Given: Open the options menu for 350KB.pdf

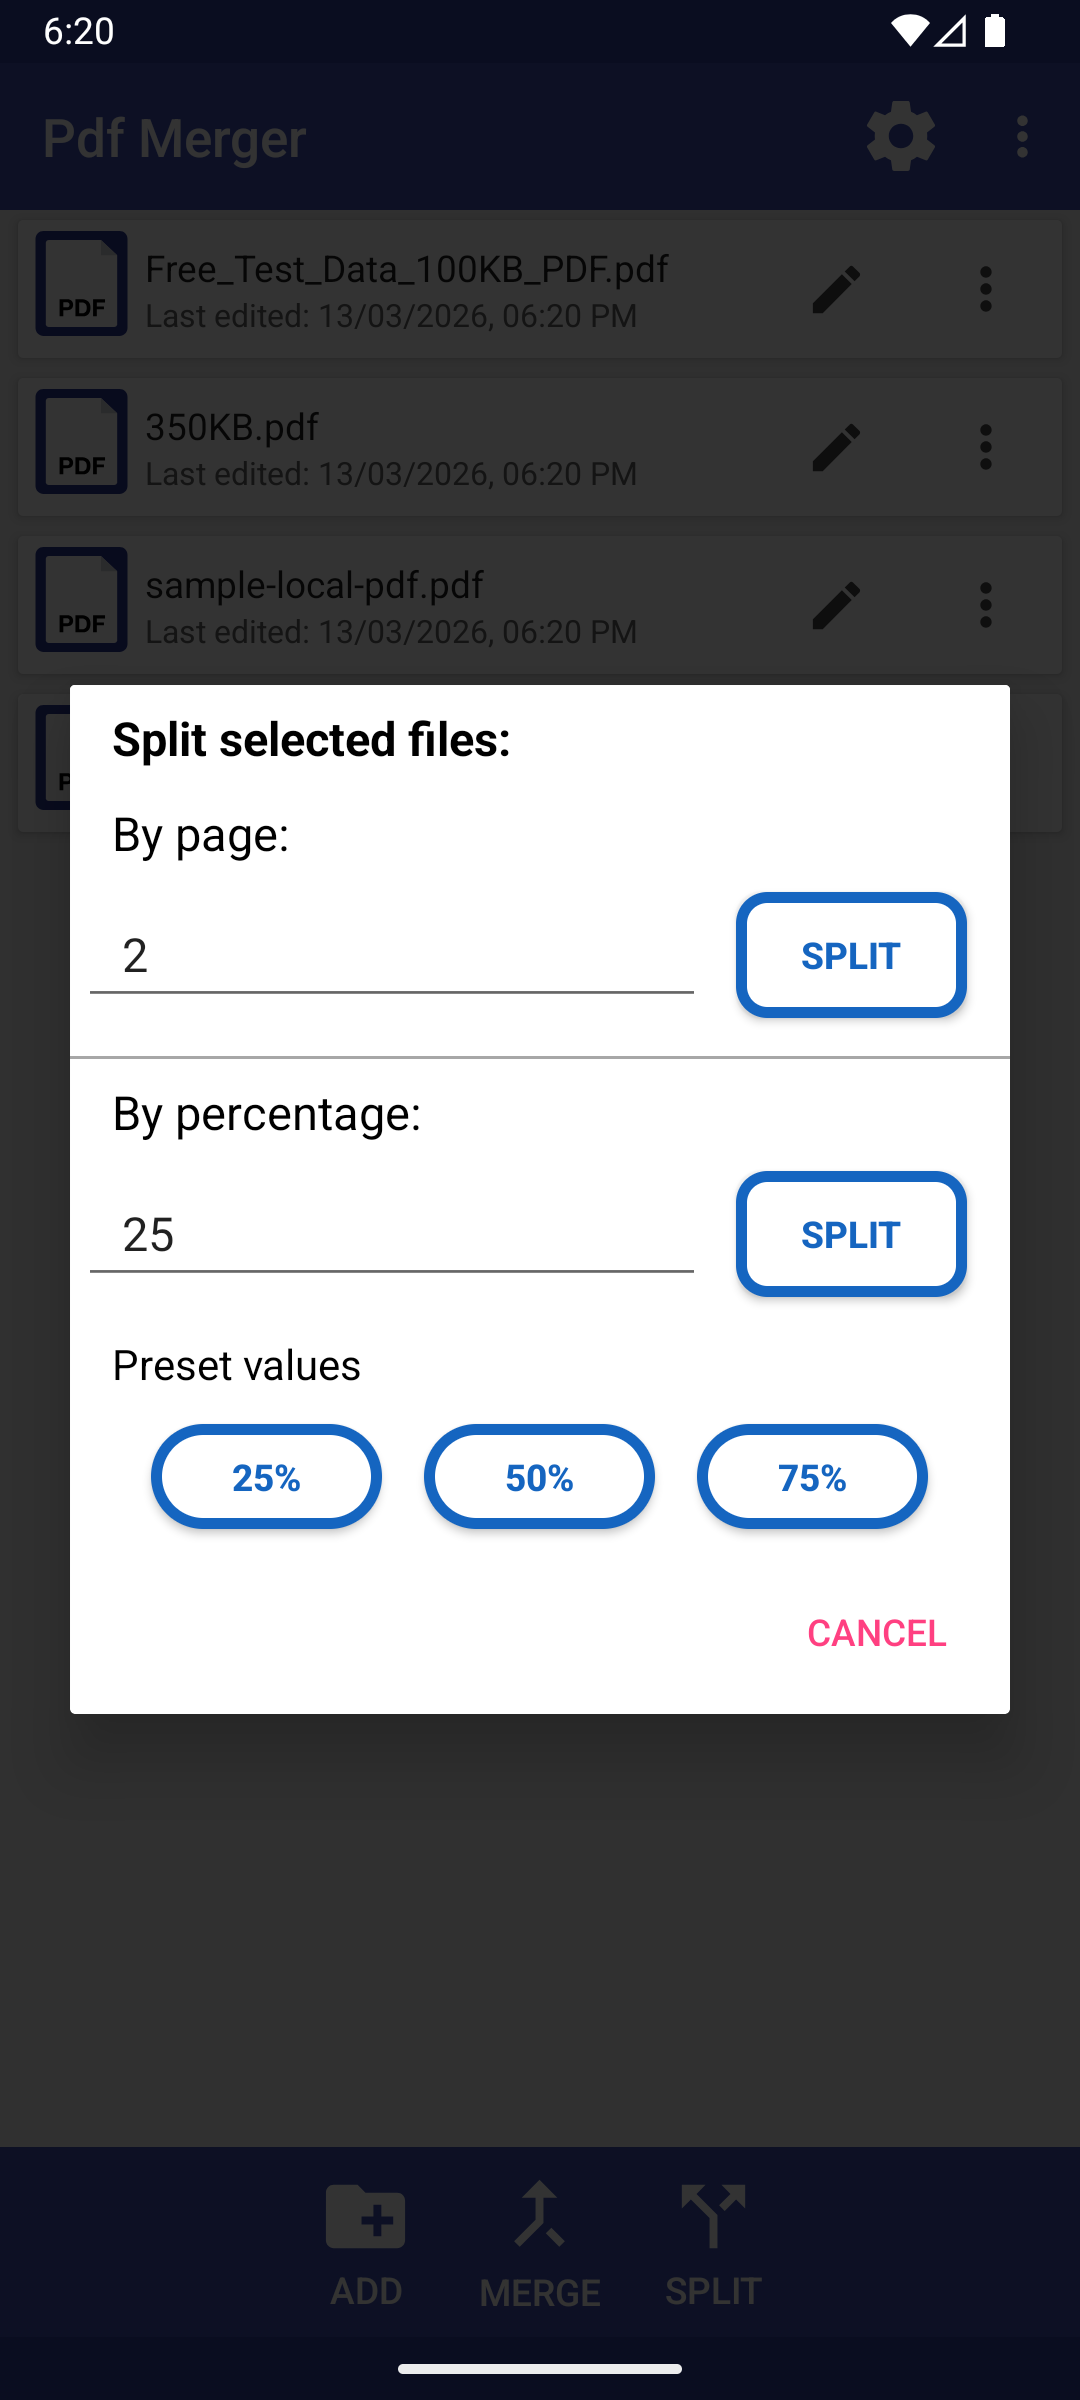Looking at the screenshot, I should [x=986, y=447].
